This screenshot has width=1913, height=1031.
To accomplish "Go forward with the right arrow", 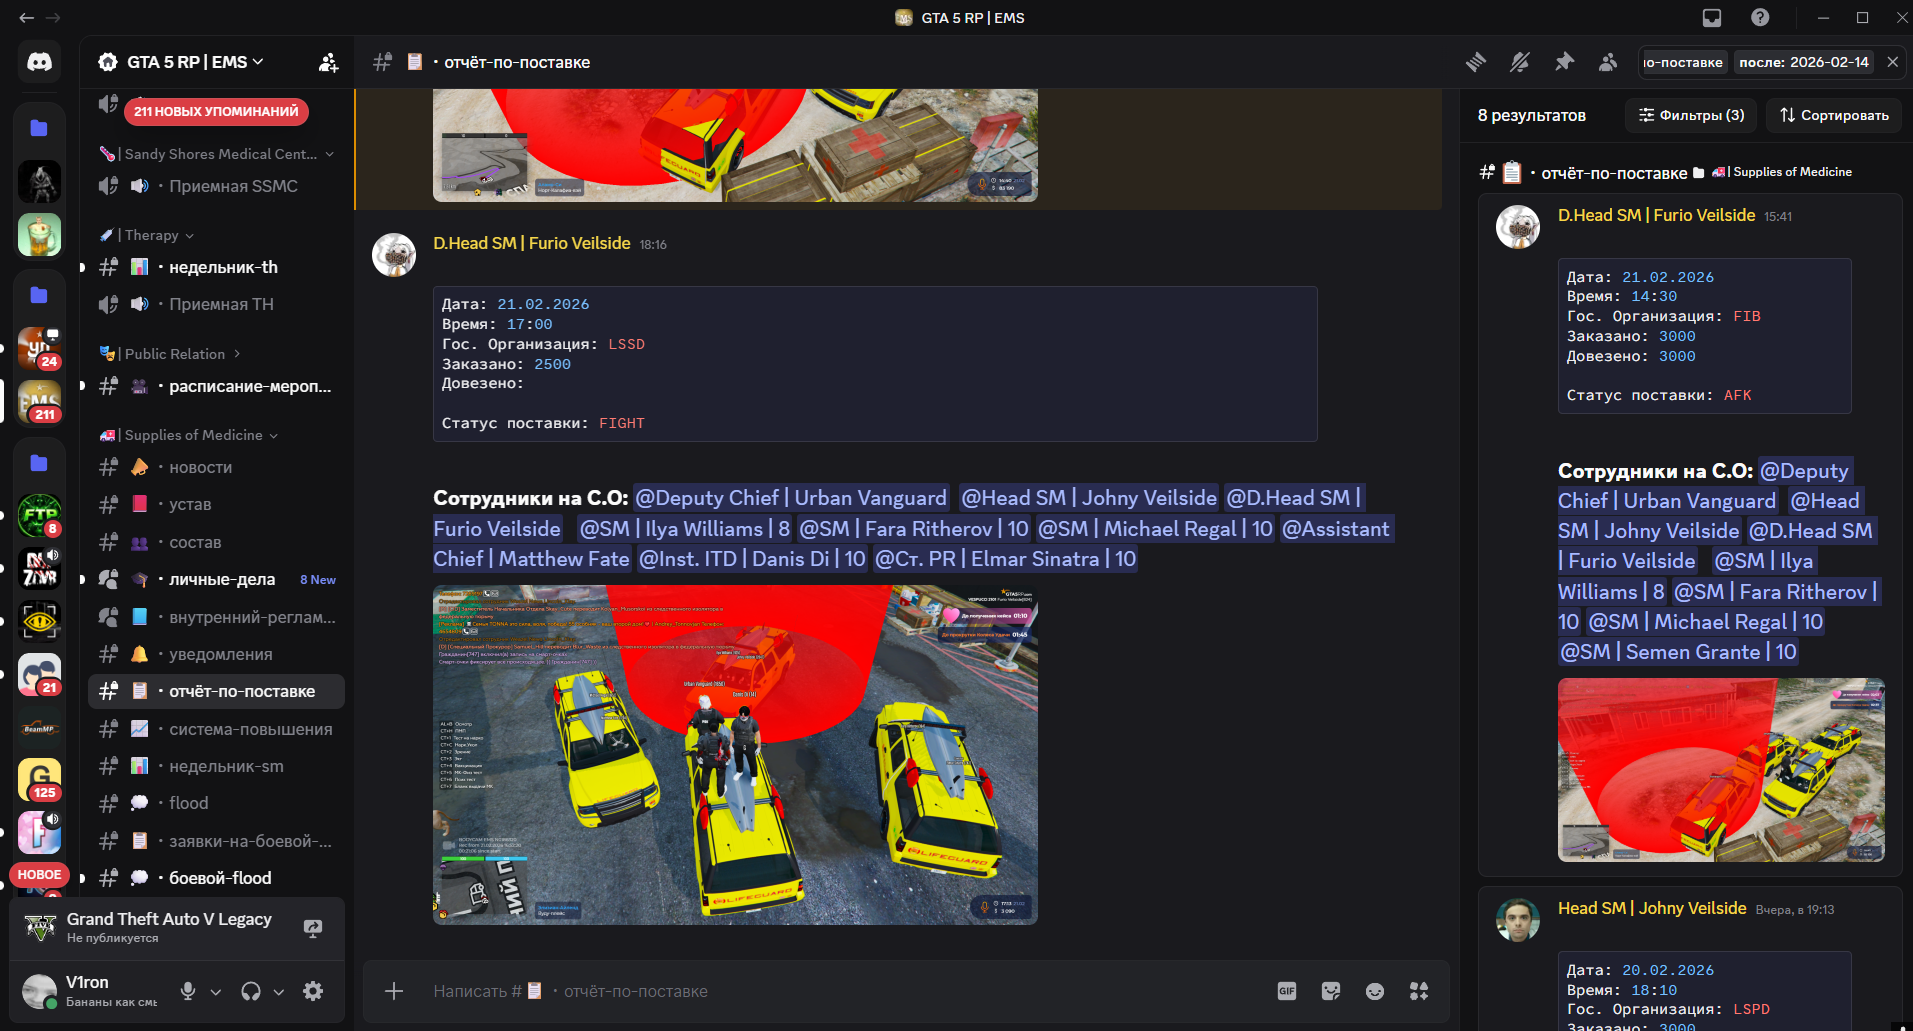I will [x=54, y=18].
